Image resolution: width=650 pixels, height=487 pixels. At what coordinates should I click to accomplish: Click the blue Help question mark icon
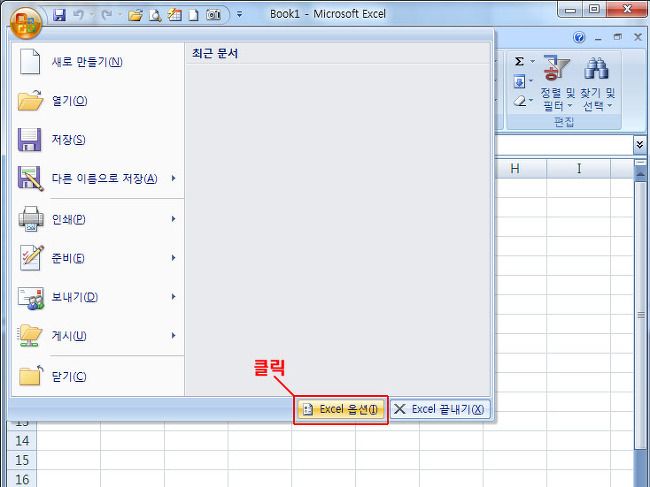click(579, 38)
